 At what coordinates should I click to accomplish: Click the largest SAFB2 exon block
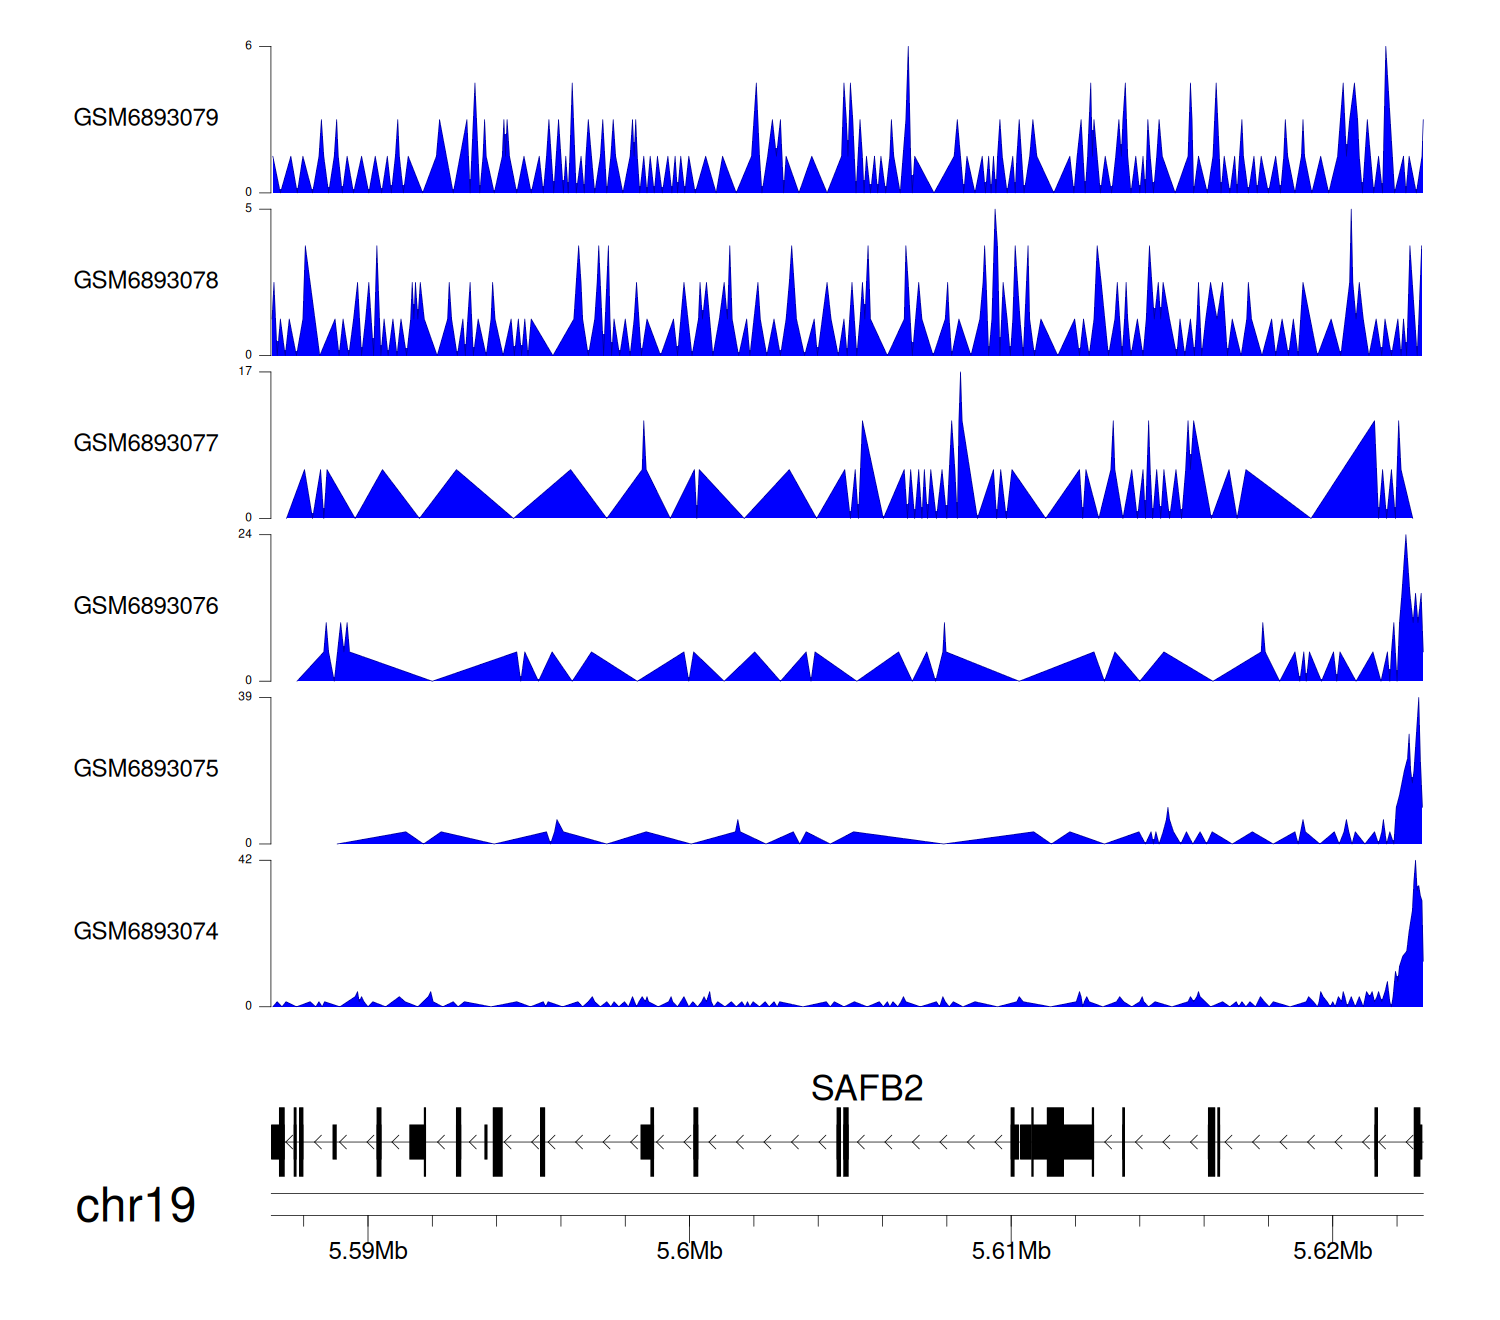point(1055,1141)
